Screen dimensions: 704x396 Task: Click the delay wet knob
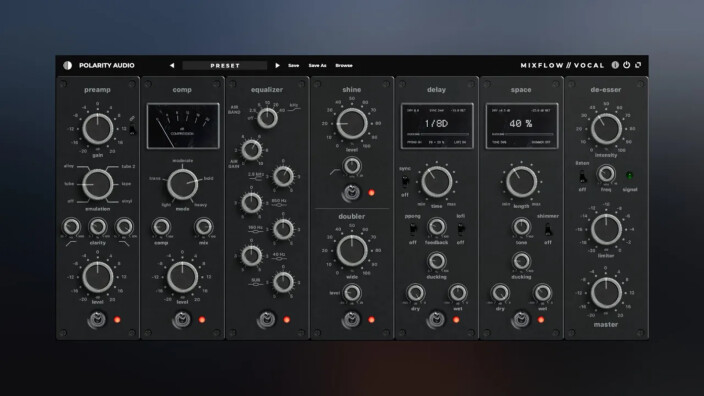458,293
